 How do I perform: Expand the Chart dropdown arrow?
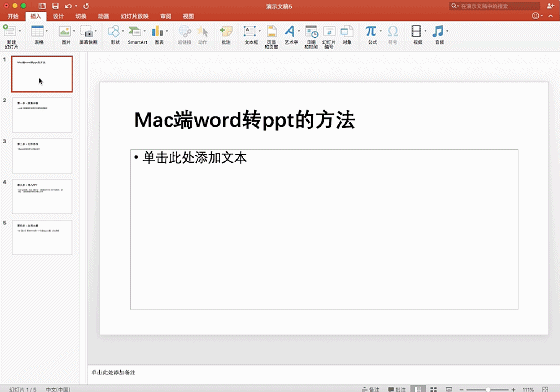pos(167,31)
